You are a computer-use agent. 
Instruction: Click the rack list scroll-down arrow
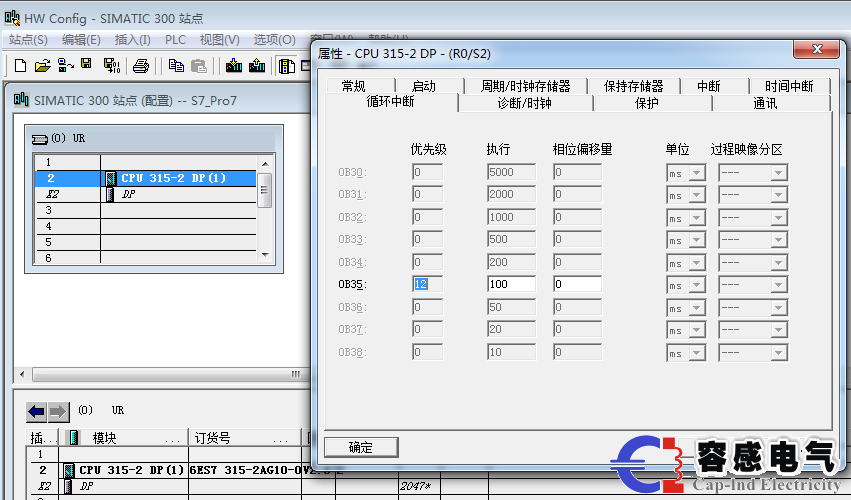click(x=265, y=255)
